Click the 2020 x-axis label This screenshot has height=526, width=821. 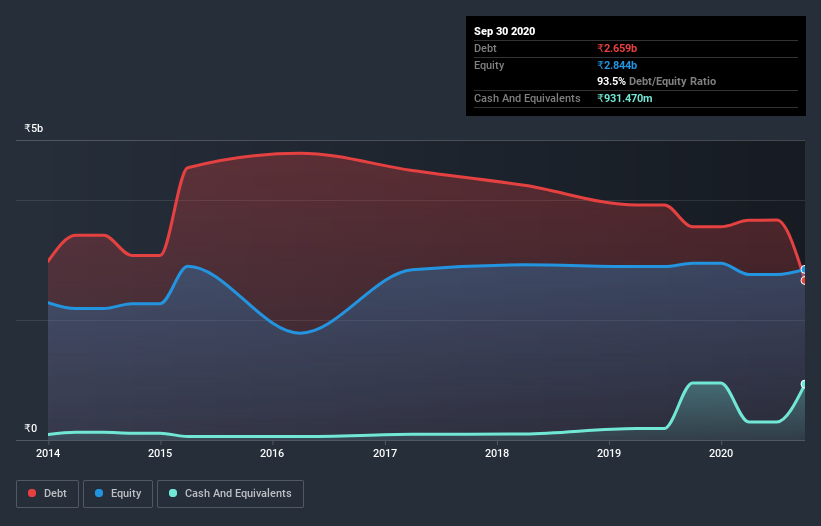point(721,453)
